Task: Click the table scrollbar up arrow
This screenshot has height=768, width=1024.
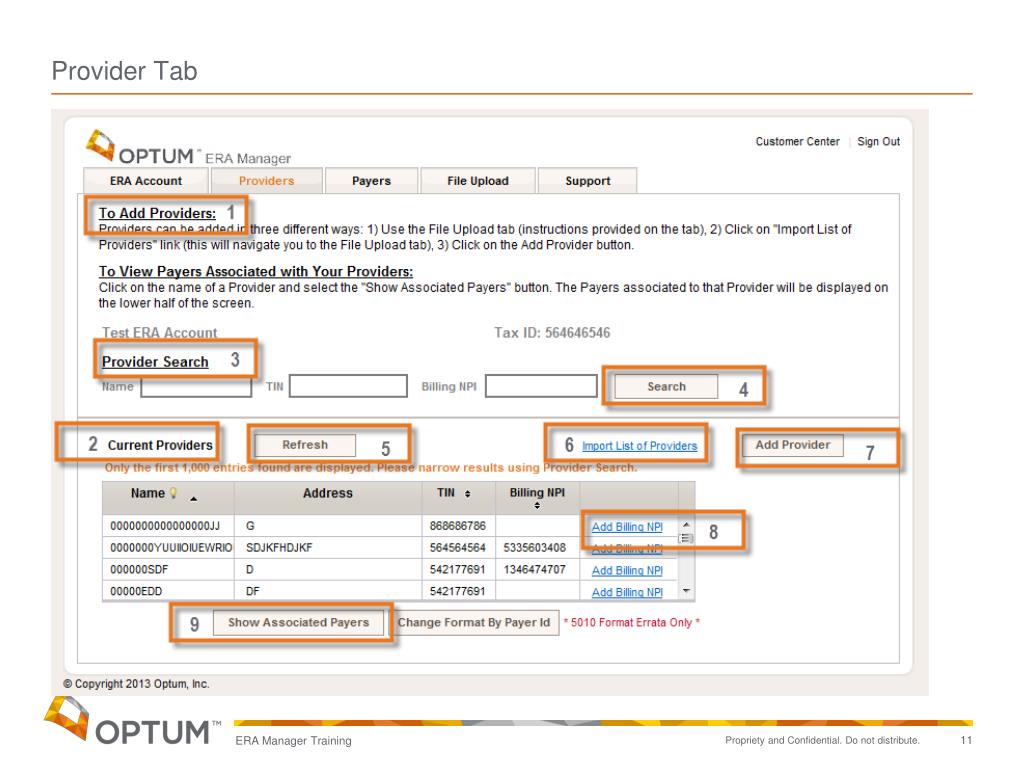Action: [x=686, y=524]
